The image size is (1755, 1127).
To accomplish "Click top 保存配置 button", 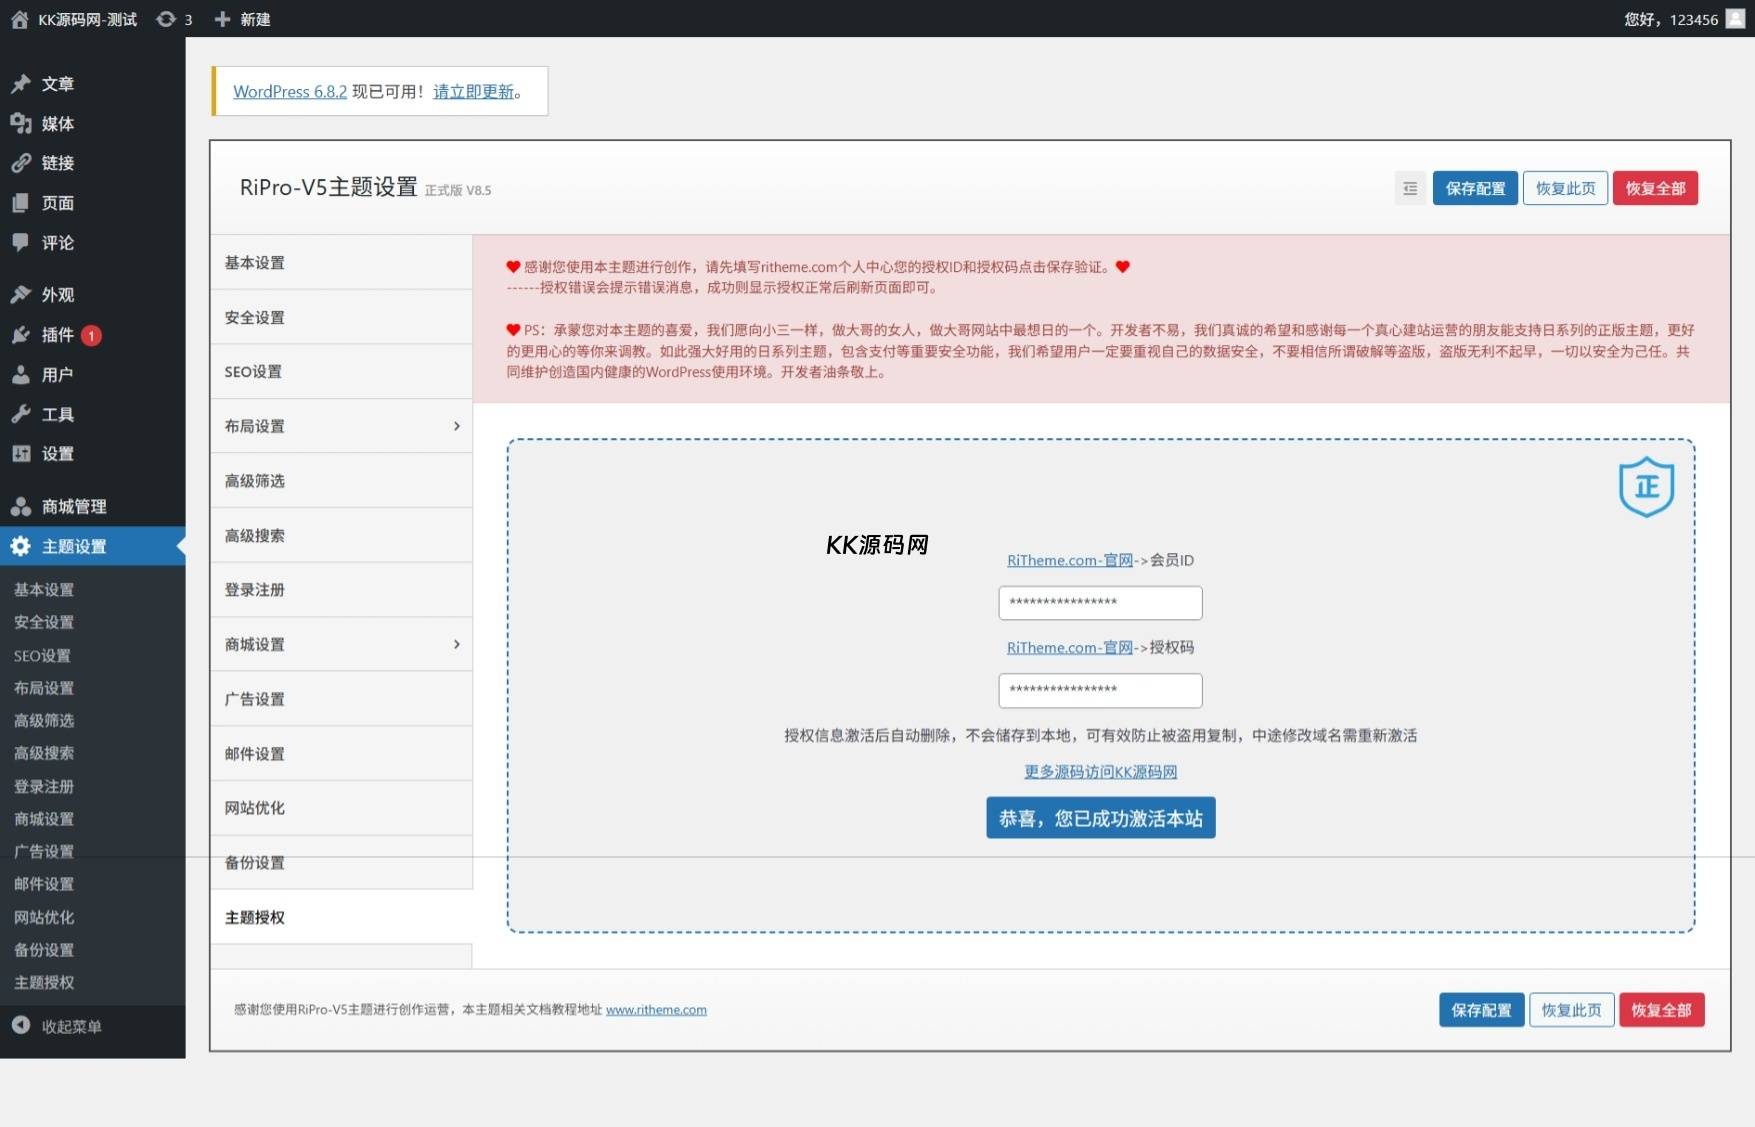I will (1475, 188).
